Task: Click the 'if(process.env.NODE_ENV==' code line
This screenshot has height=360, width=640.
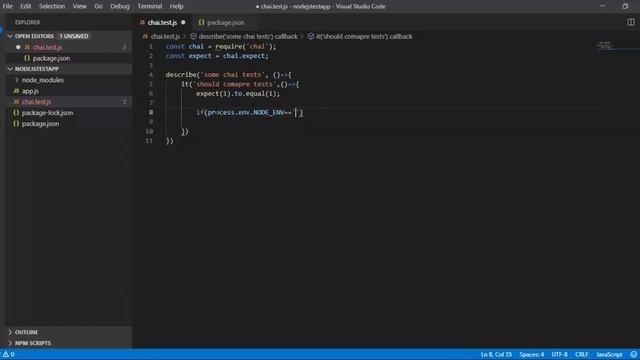Action: (249, 112)
